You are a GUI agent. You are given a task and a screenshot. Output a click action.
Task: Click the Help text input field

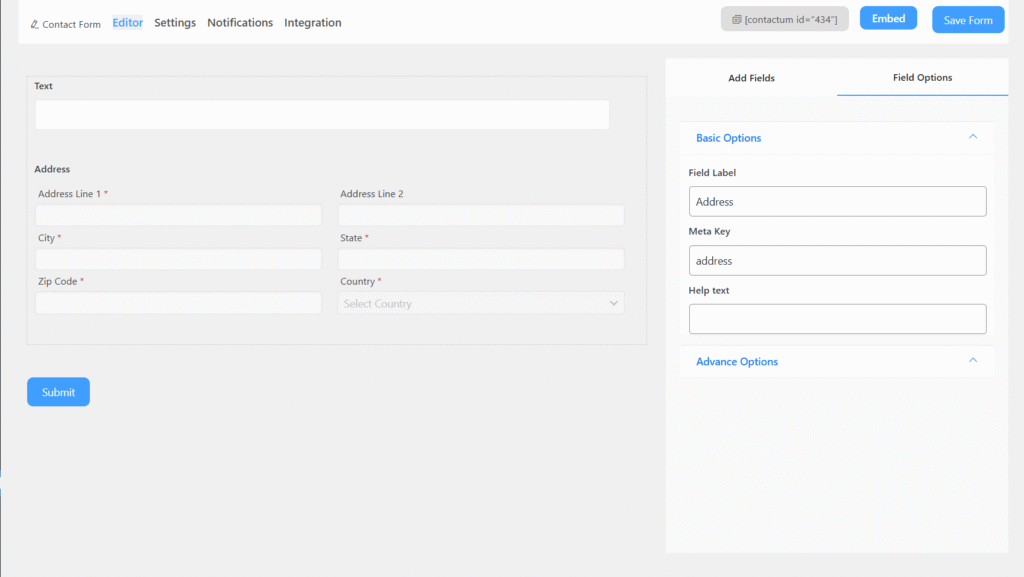tap(837, 319)
